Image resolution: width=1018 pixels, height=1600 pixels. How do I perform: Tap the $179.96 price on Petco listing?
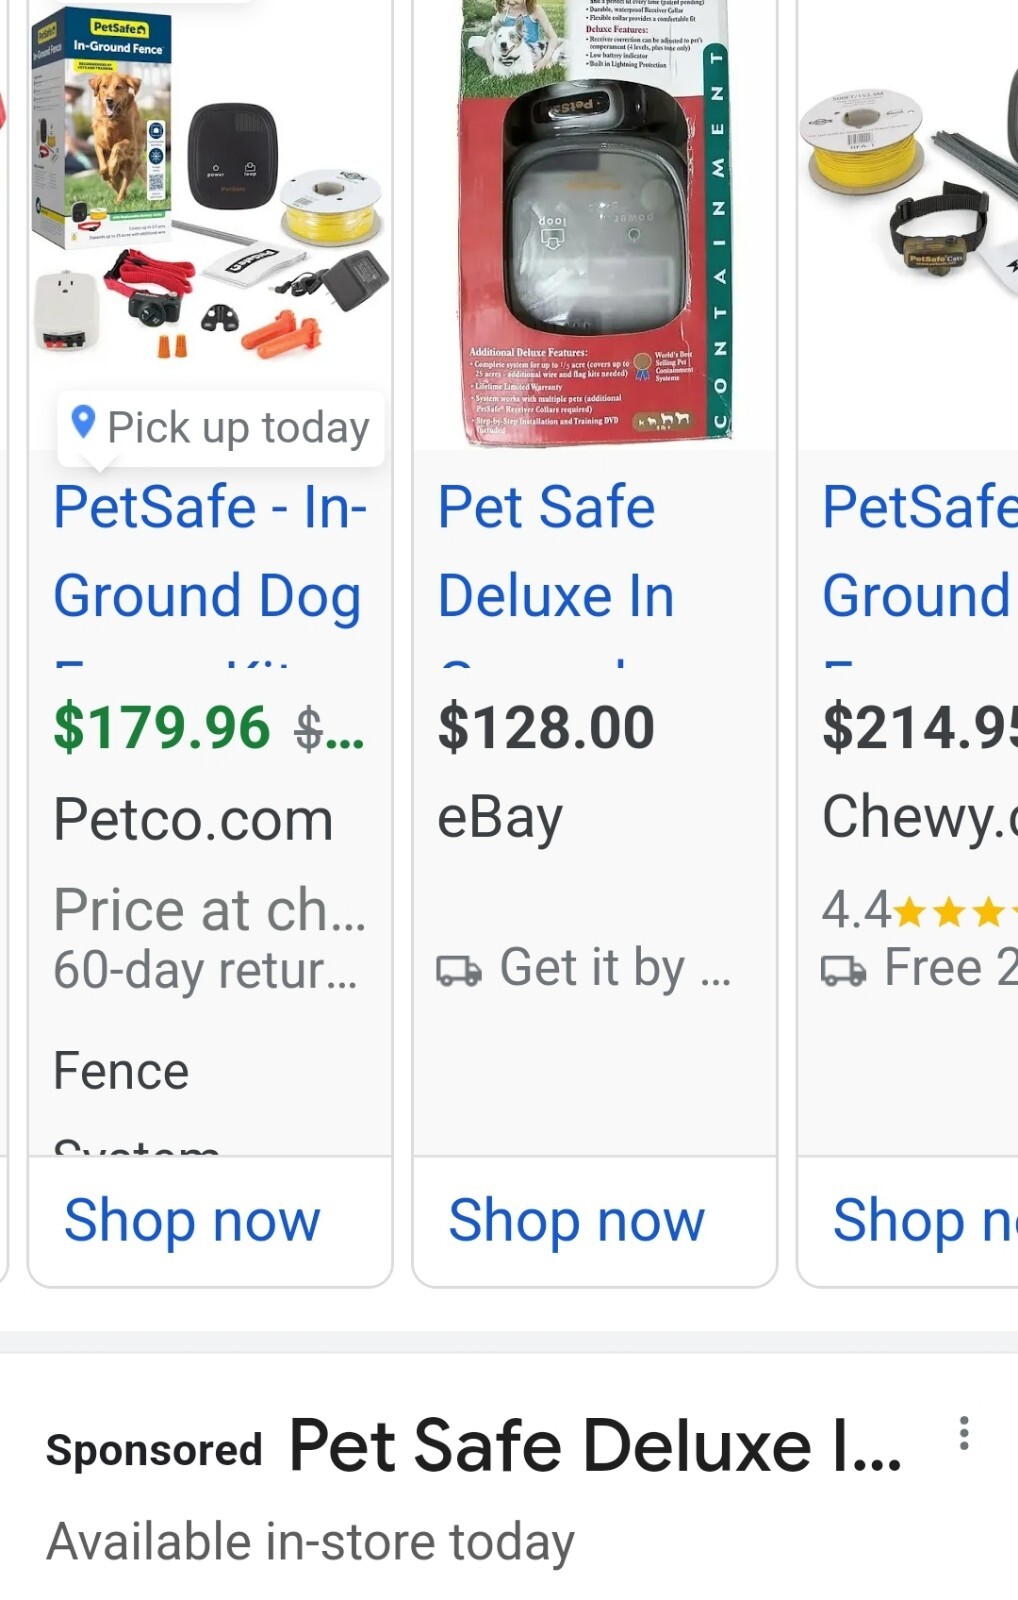point(162,727)
